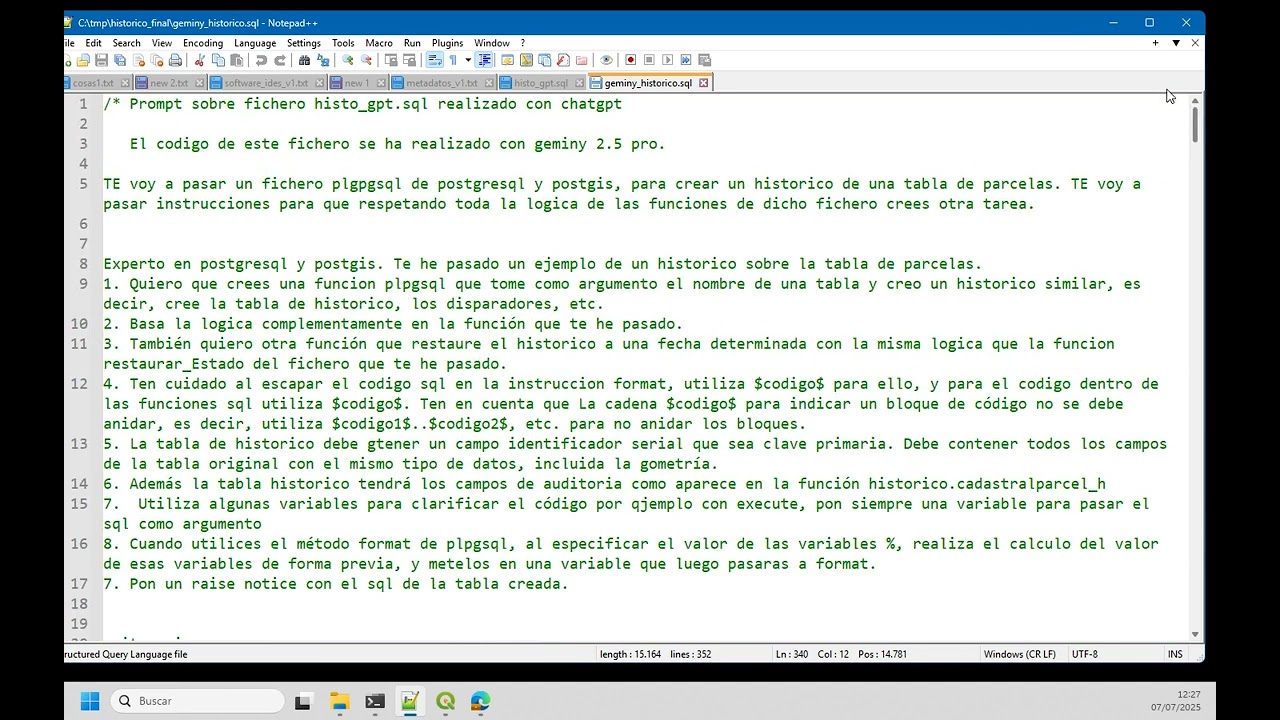Viewport: 1280px width, 720px height.
Task: Click the Close document toolbar icon
Action: click(x=139, y=60)
